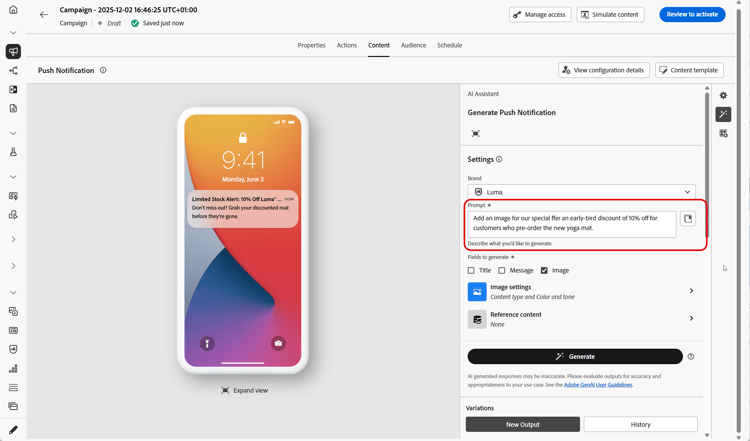Click the sidebar icon just below the flask section chevron
This screenshot has width=750, height=441.
13,196
